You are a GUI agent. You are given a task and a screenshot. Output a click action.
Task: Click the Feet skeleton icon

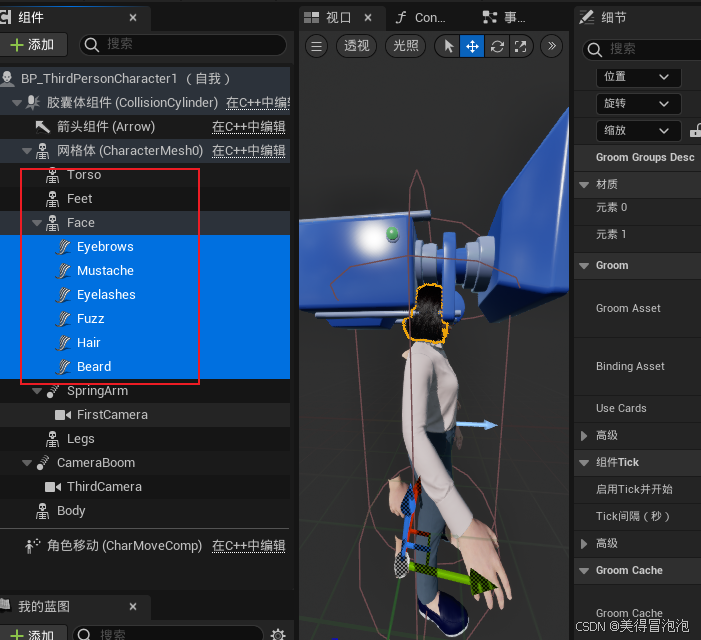[x=52, y=199]
